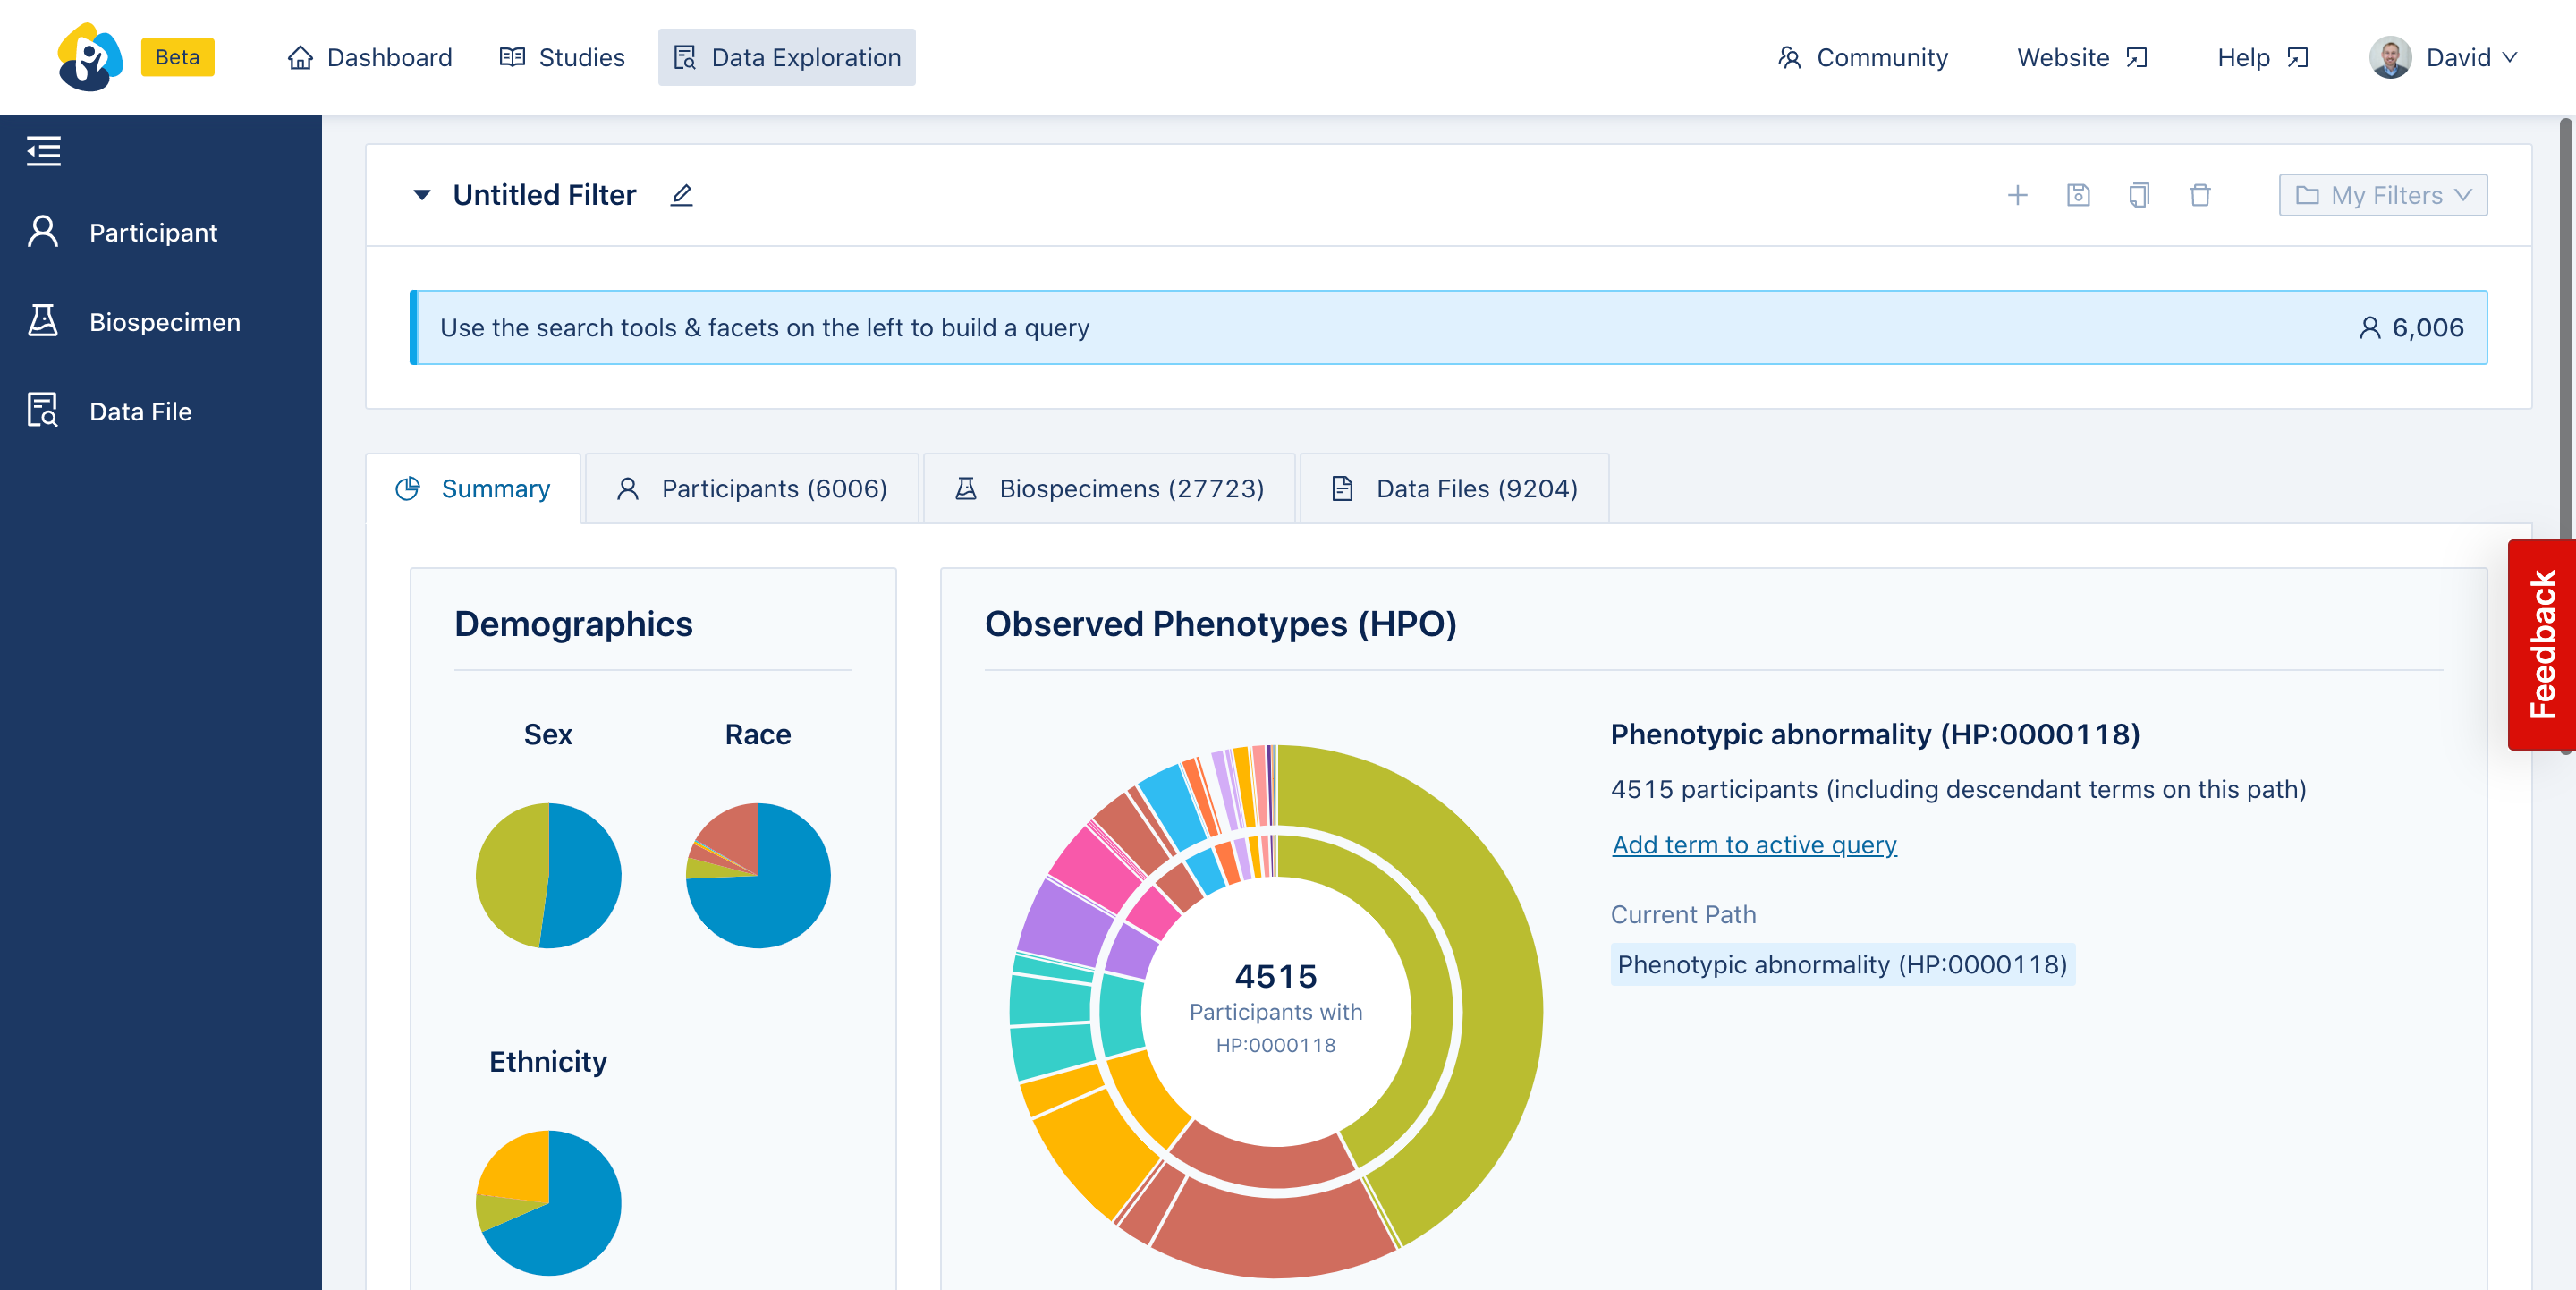The image size is (2576, 1290).
Task: Open the Biospecimen sidebar section
Action: pyautogui.click(x=164, y=322)
